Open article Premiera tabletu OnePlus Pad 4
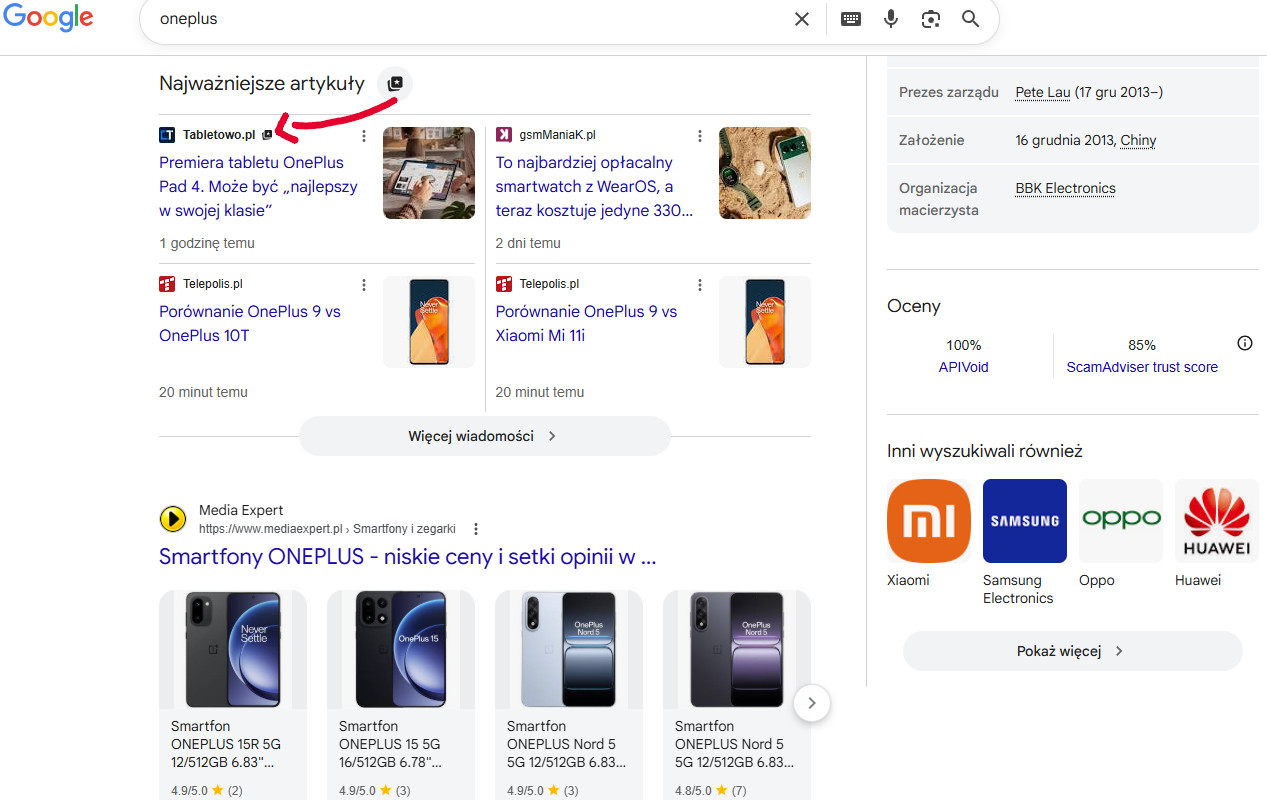Image resolution: width=1267 pixels, height=800 pixels. click(258, 187)
